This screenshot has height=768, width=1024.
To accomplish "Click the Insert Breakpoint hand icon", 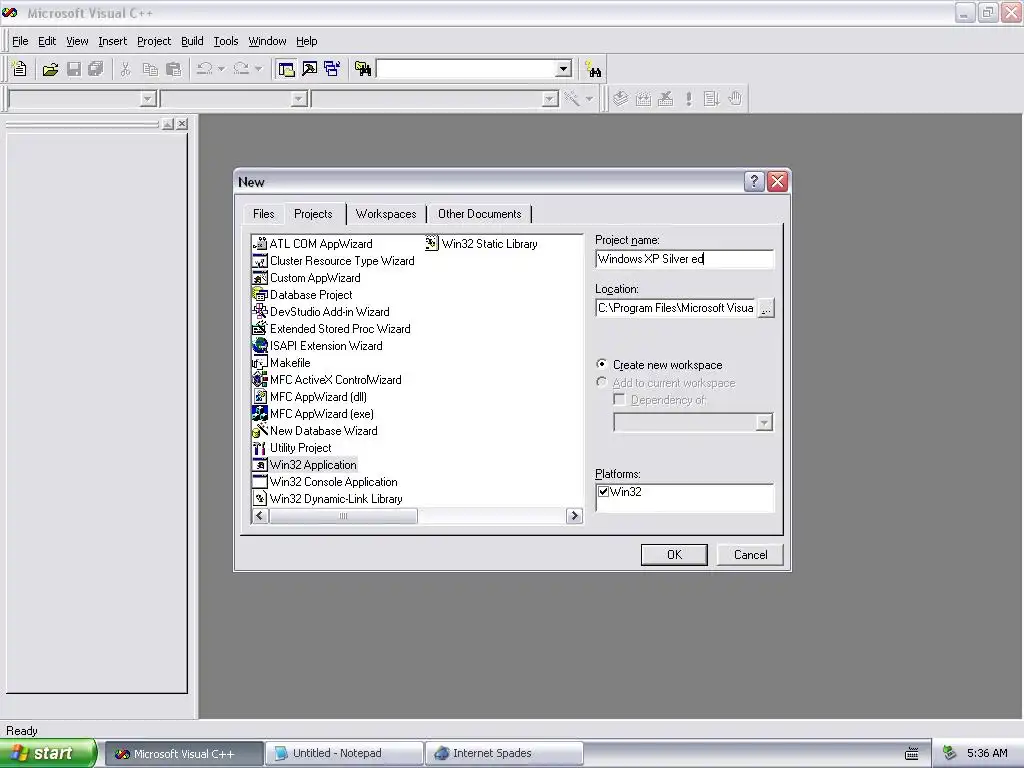I will point(735,99).
